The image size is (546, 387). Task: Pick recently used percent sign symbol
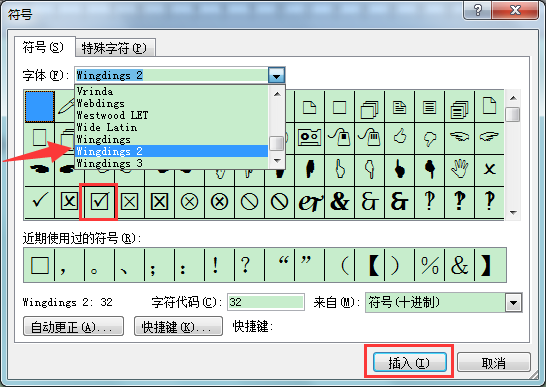429,265
